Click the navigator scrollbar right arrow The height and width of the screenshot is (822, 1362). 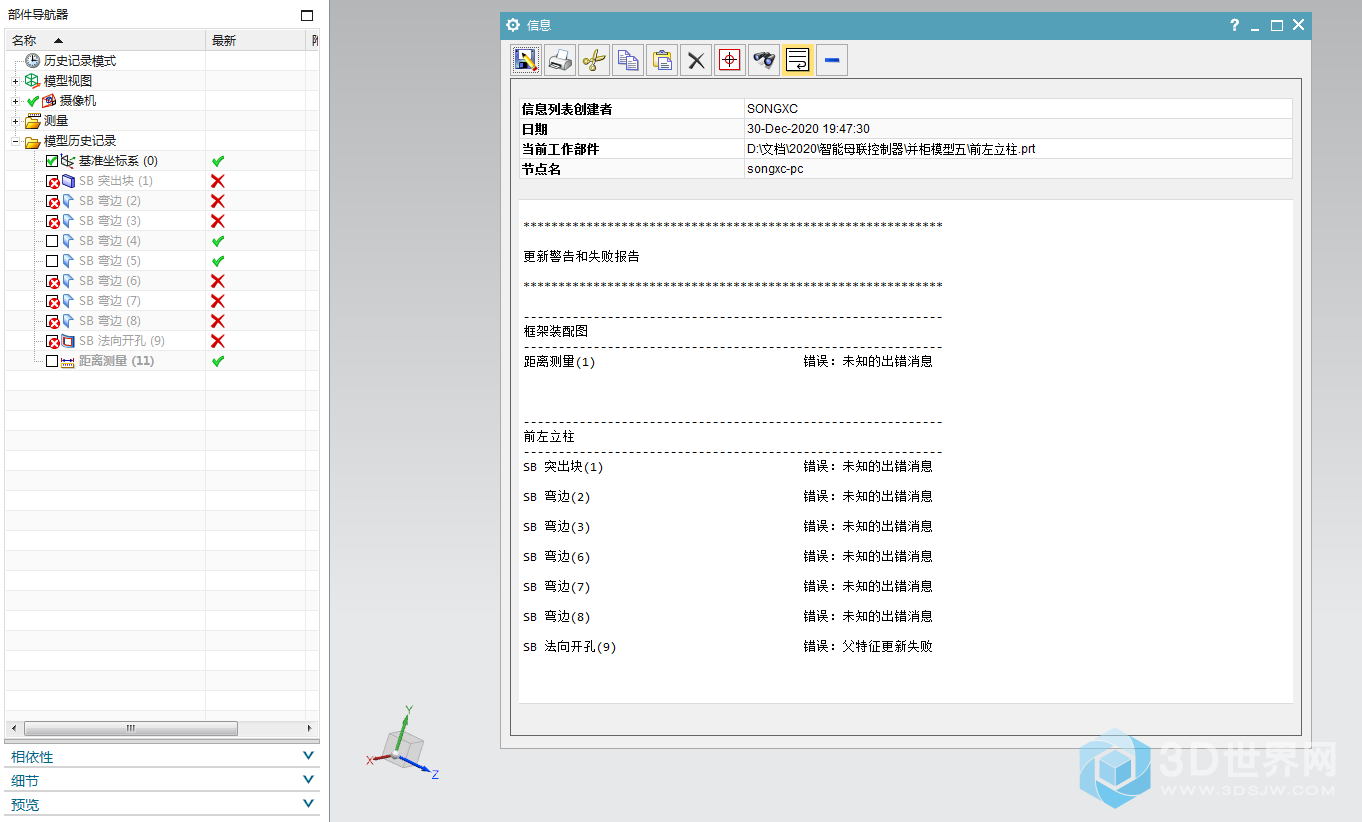tap(309, 728)
